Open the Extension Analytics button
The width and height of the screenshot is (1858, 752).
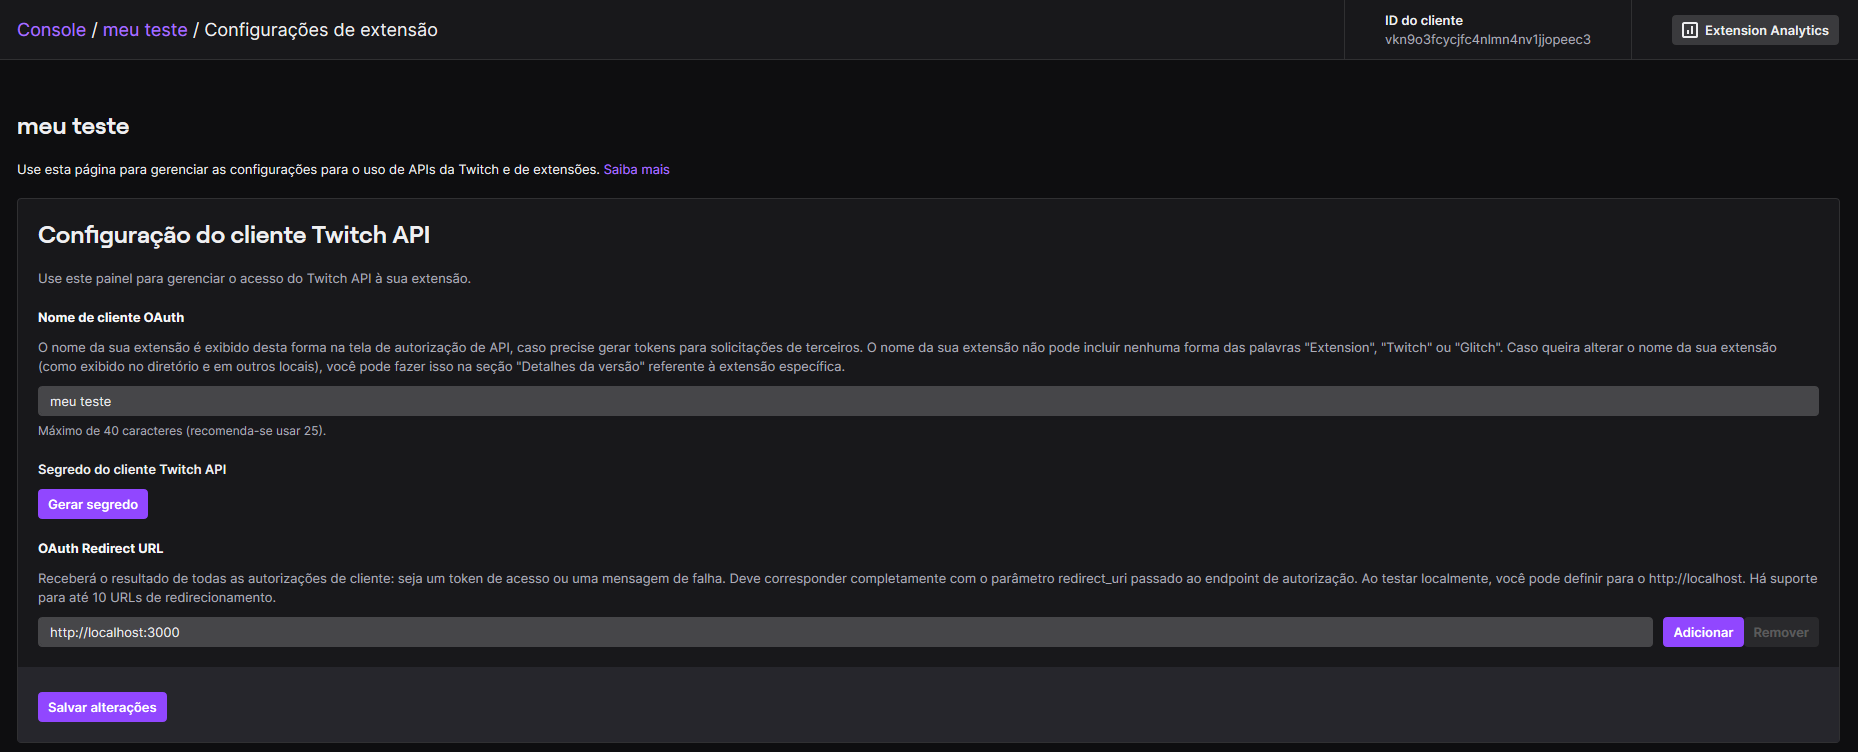[x=1755, y=30]
